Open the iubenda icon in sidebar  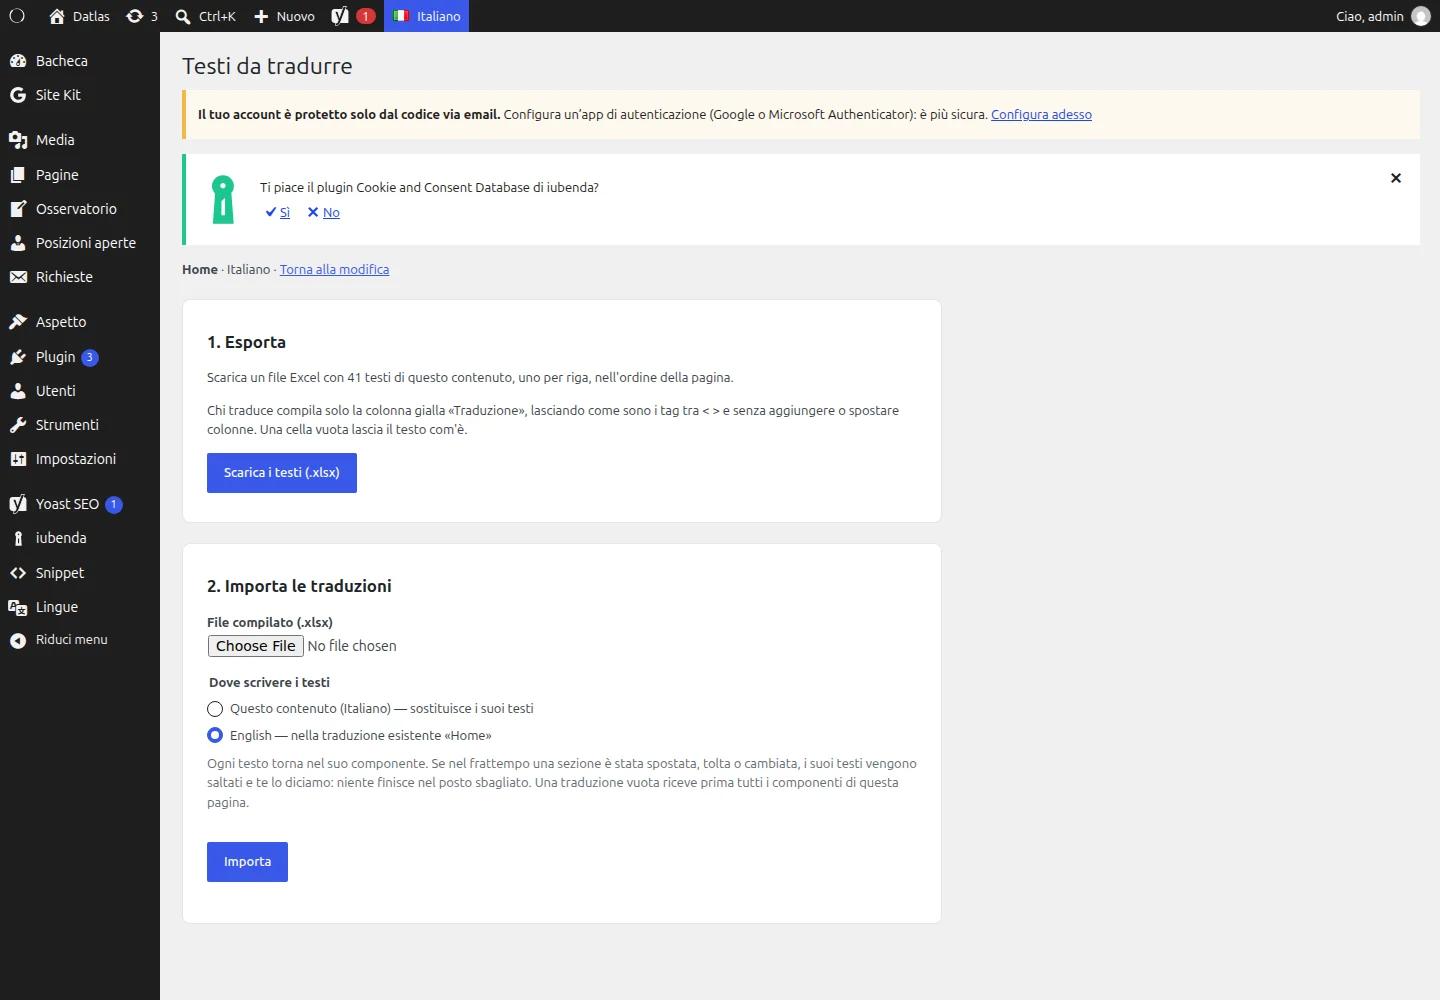pos(18,538)
